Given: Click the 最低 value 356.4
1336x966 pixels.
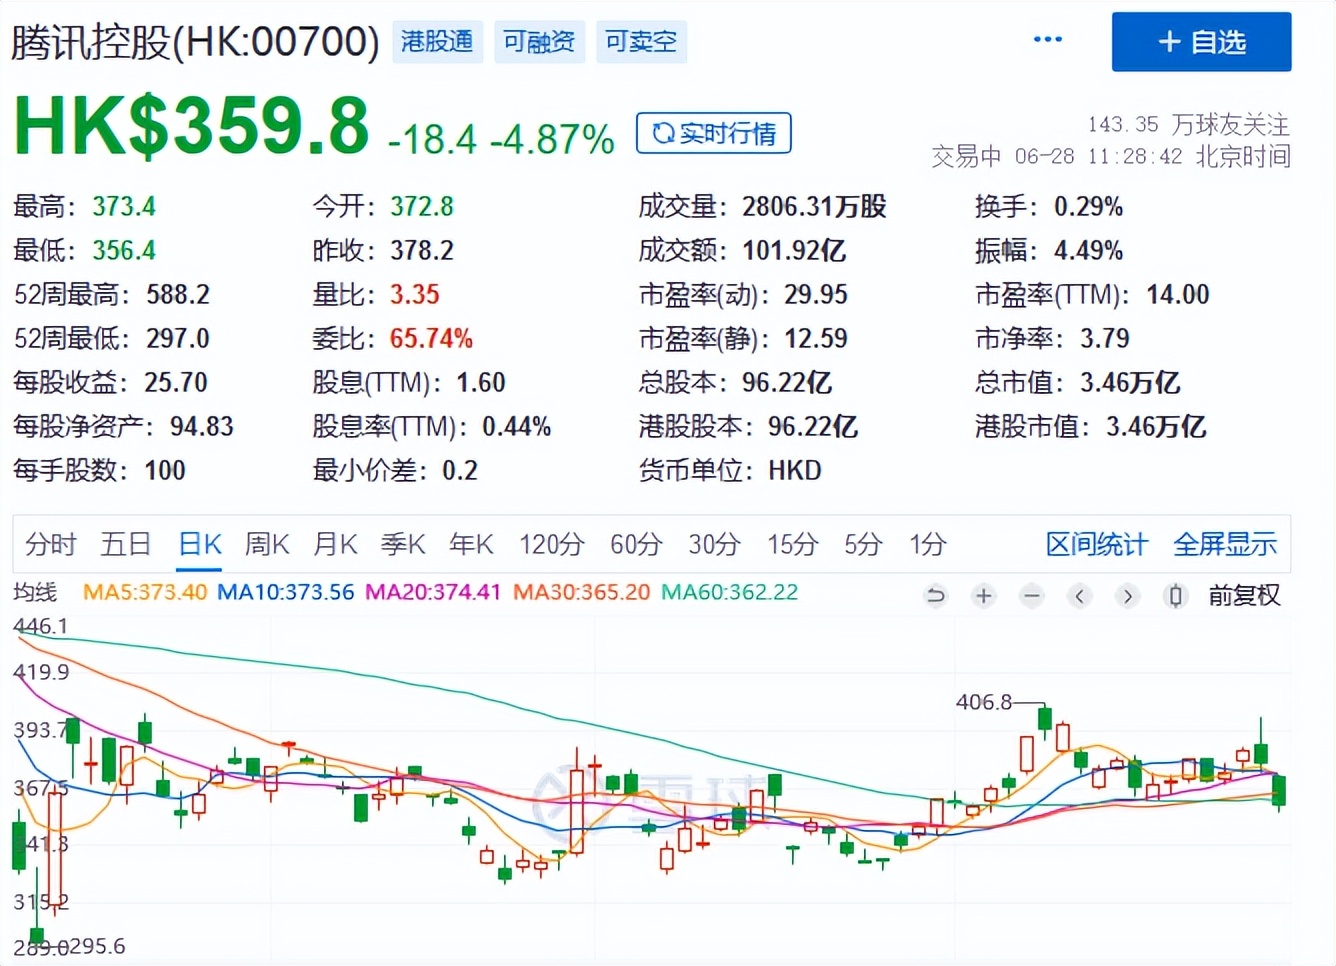Looking at the screenshot, I should pos(124,250).
